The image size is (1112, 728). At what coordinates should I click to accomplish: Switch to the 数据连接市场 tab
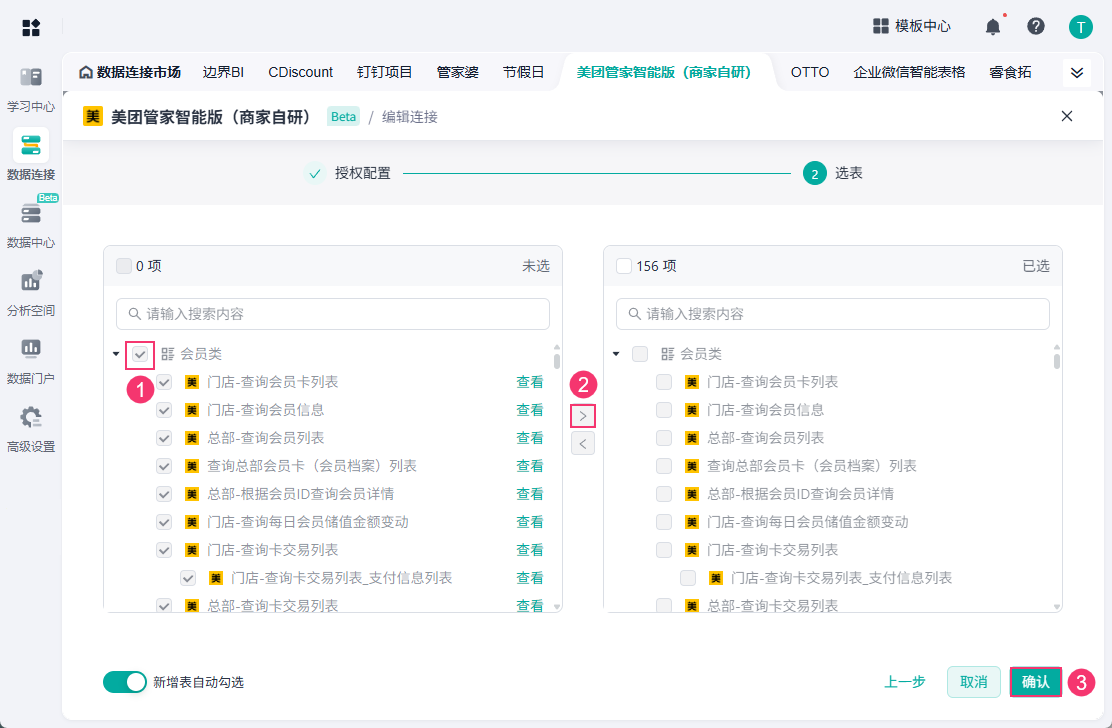coord(130,72)
